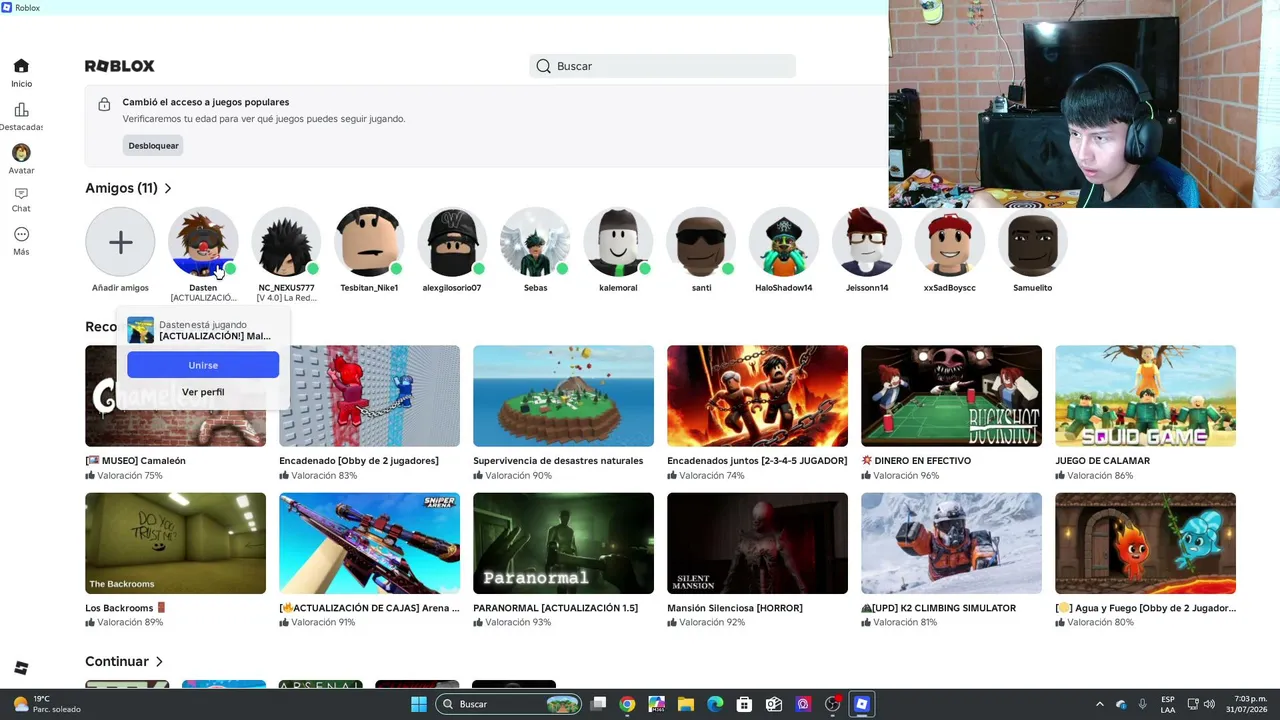This screenshot has width=1280, height=720.
Task: Open K2 CLIMBING SIMULATOR thumbnail
Action: pyautogui.click(x=951, y=543)
